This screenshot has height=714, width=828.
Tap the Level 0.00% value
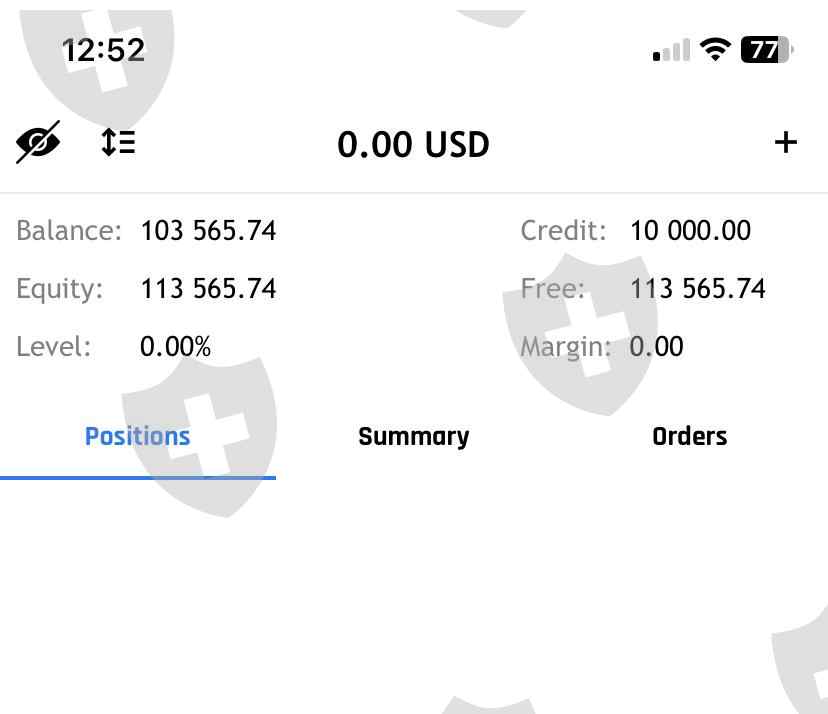[175, 347]
